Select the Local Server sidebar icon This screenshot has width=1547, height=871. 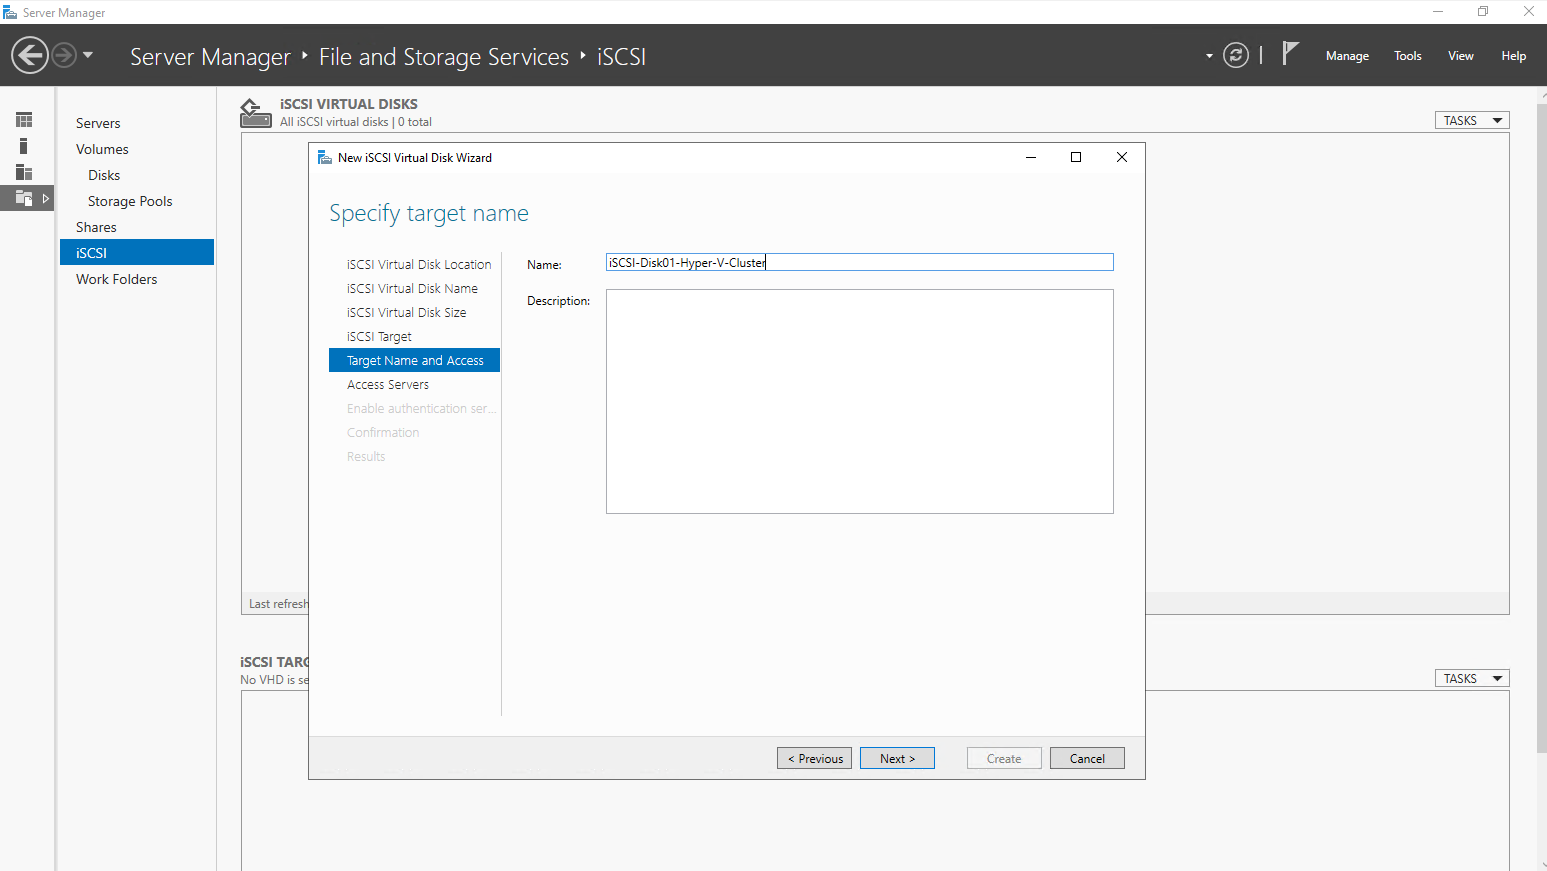point(24,146)
